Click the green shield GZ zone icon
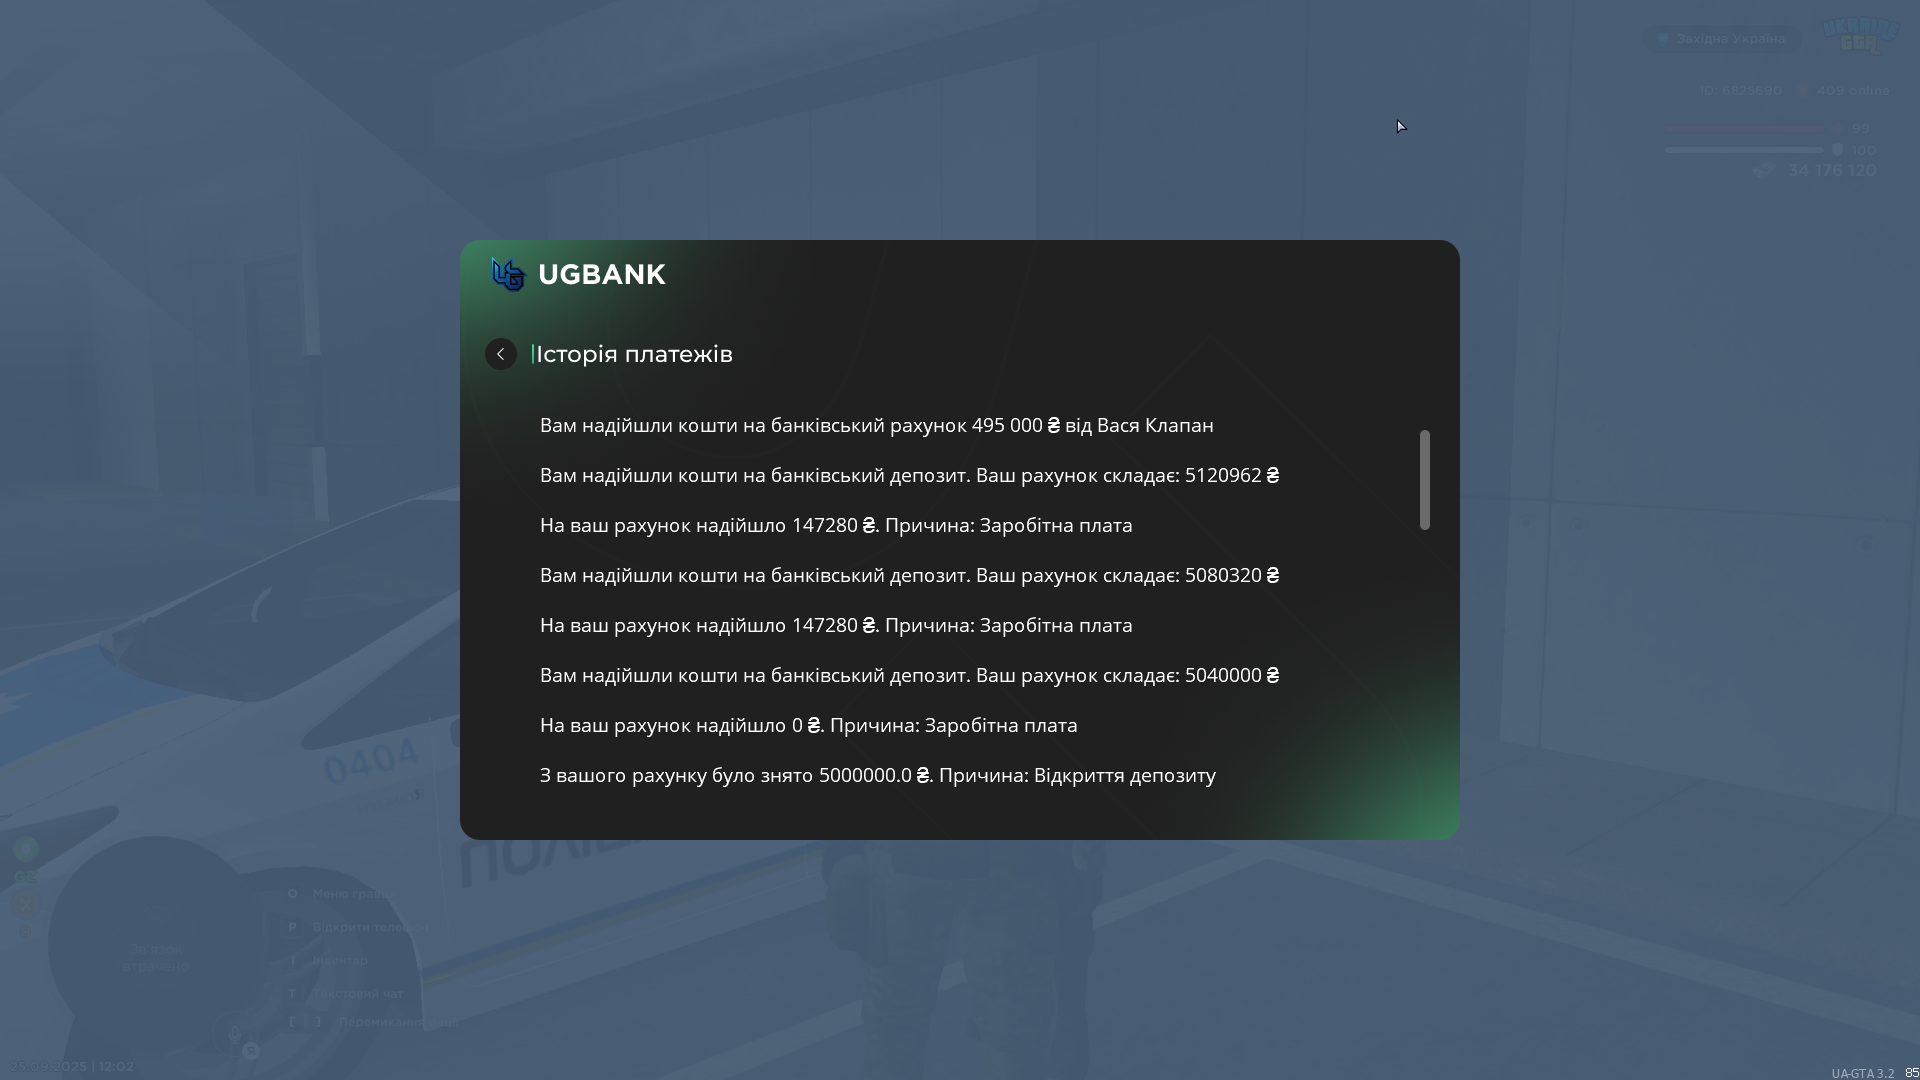Viewport: 1920px width, 1080px height. click(x=26, y=849)
